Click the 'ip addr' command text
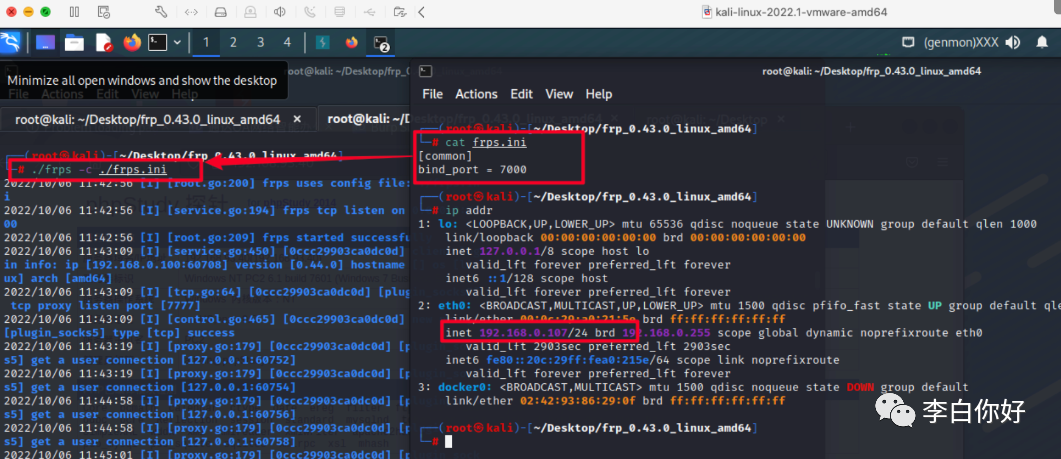Viewport: 1061px width, 459px height. [x=468, y=211]
